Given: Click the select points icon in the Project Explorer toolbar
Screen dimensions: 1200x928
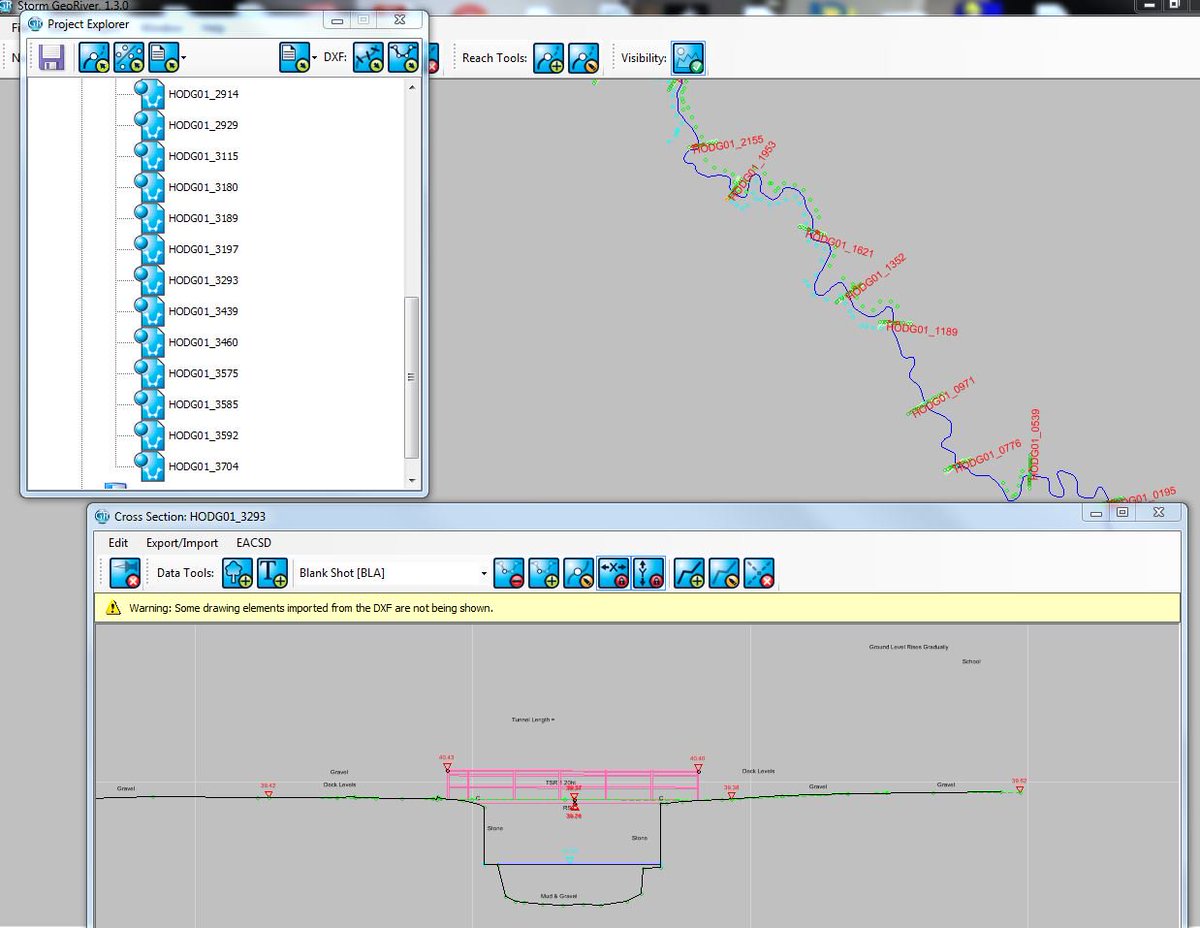Looking at the screenshot, I should coord(129,57).
